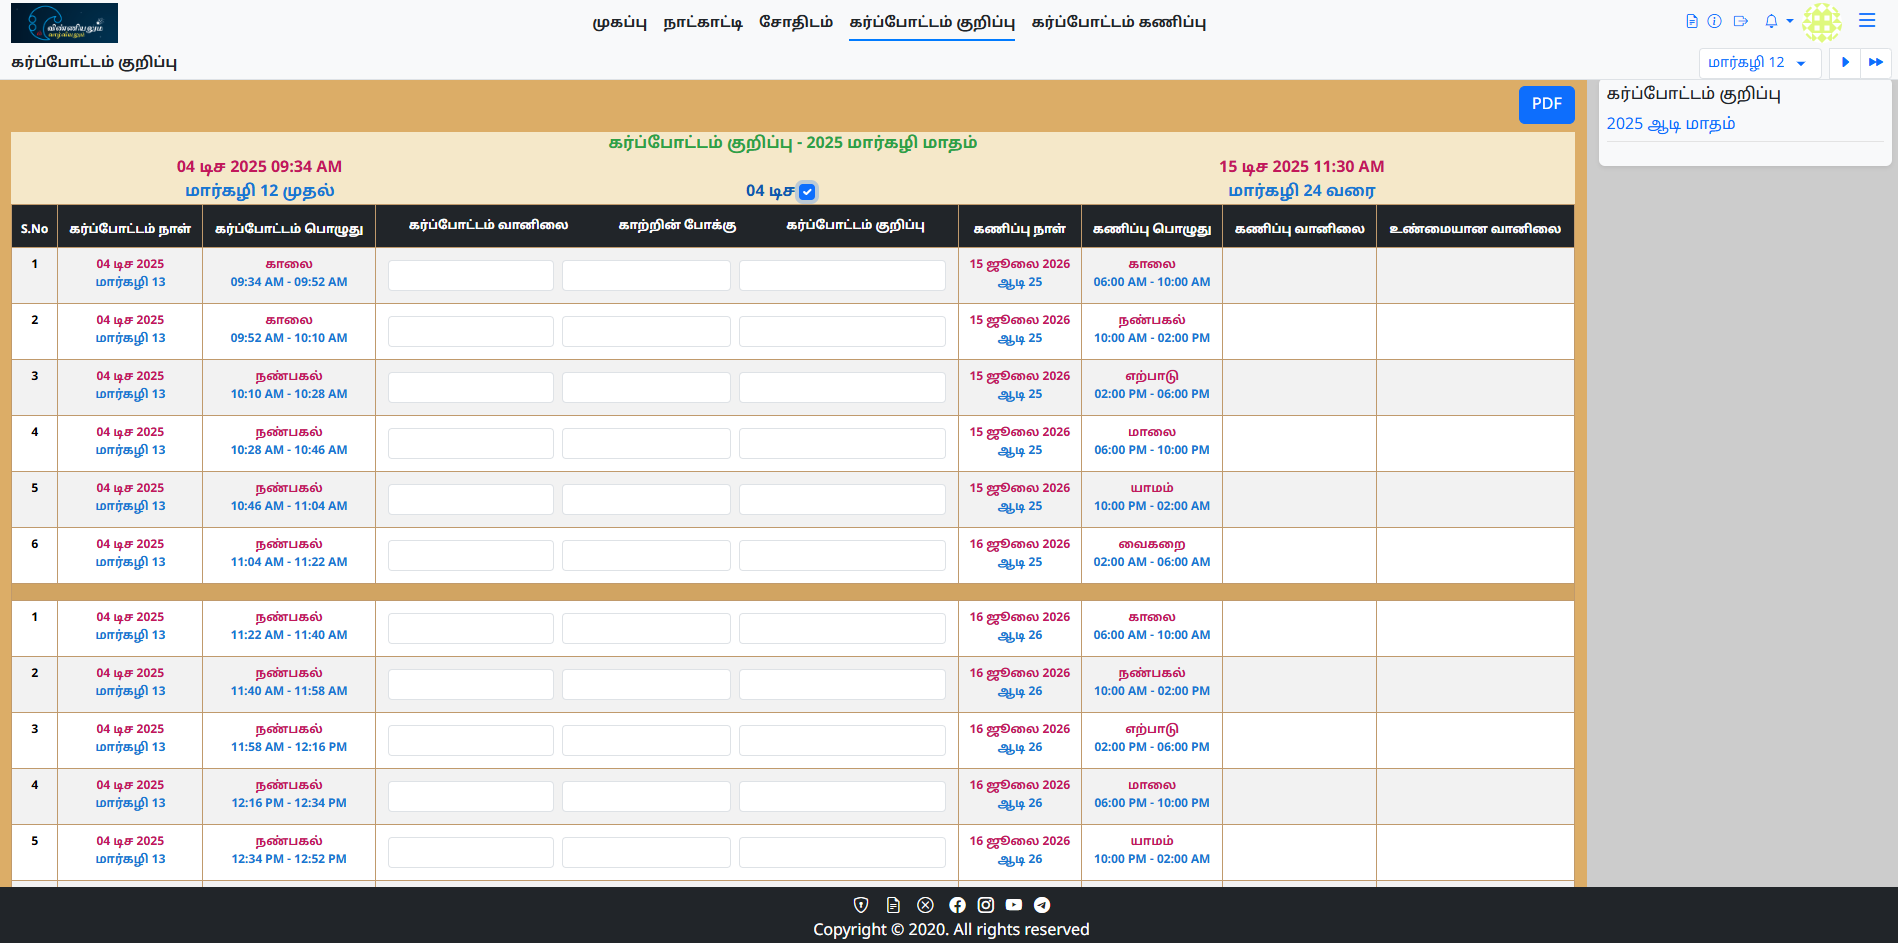Click the privacy shield icon in footer

pyautogui.click(x=861, y=905)
